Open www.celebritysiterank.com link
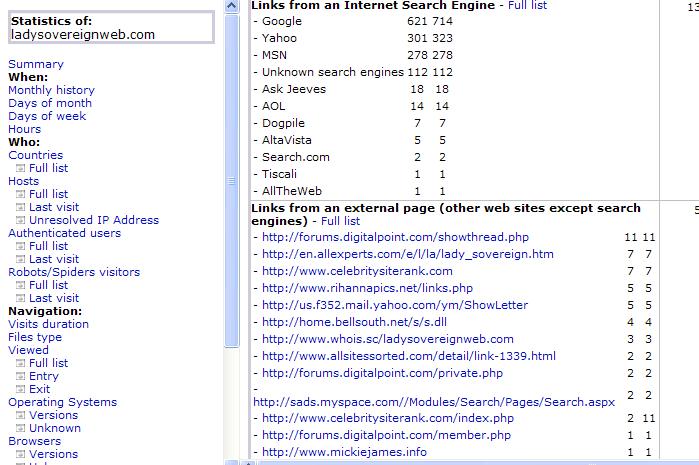Image resolution: width=699 pixels, height=465 pixels. point(358,271)
